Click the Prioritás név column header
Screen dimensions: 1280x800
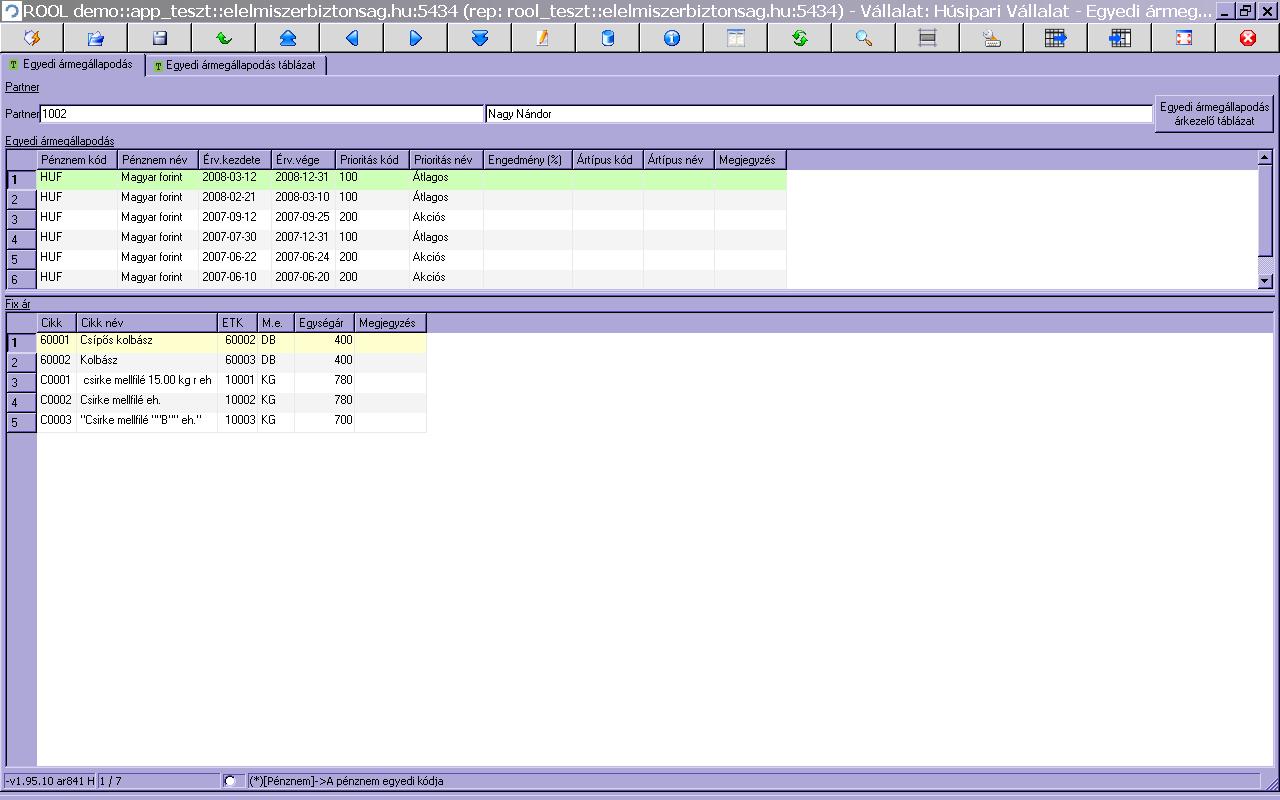447,160
